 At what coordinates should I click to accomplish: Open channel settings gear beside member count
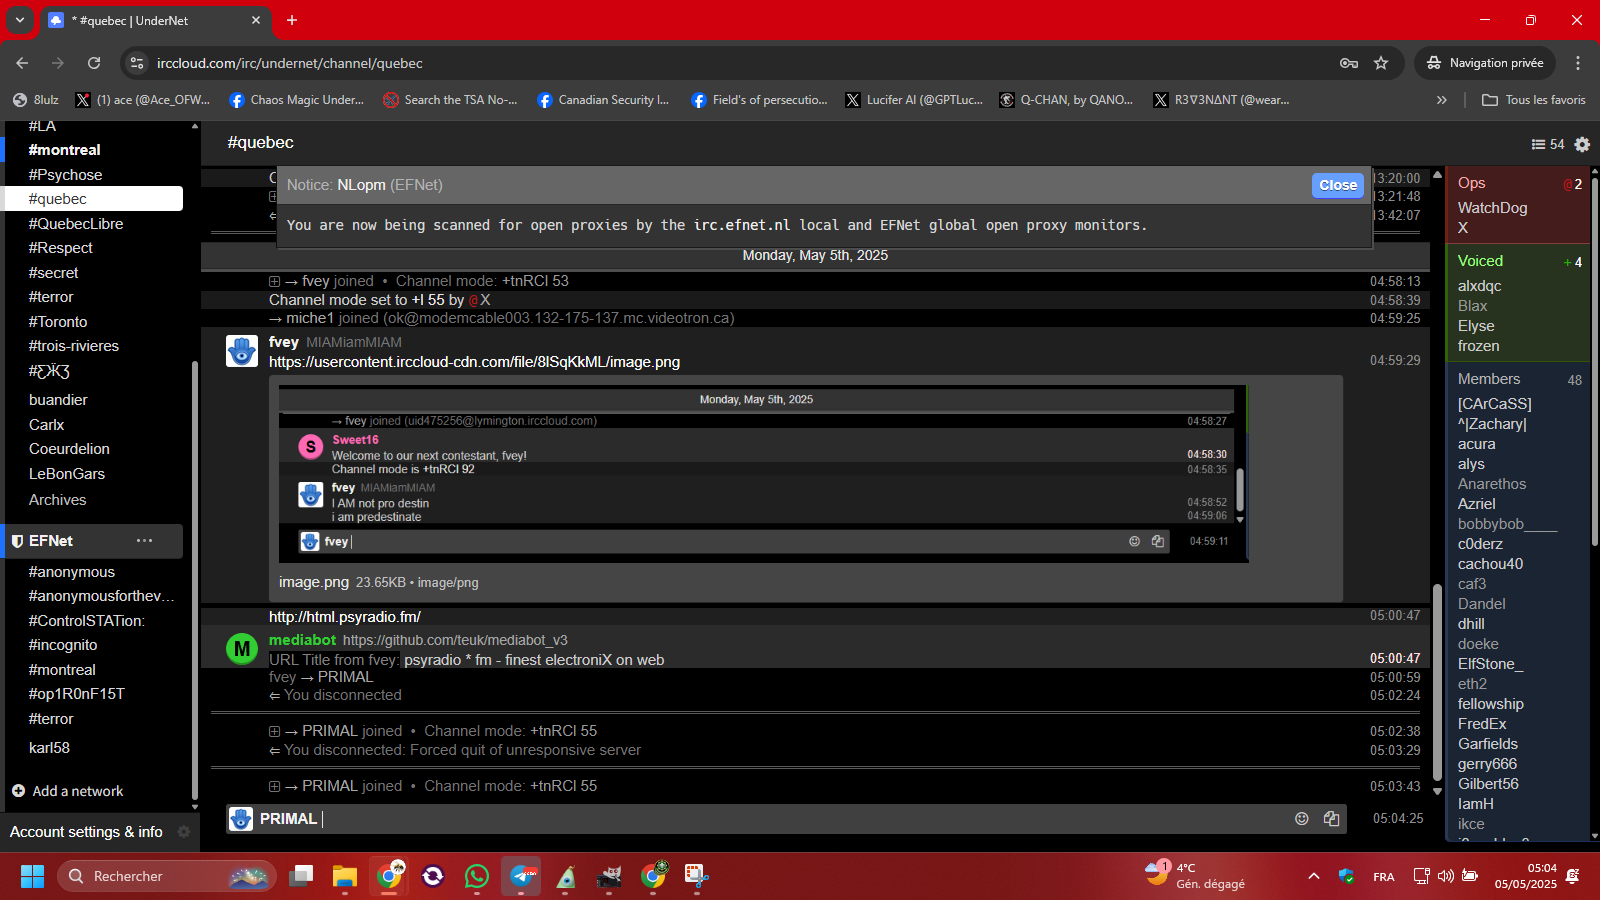point(1582,144)
